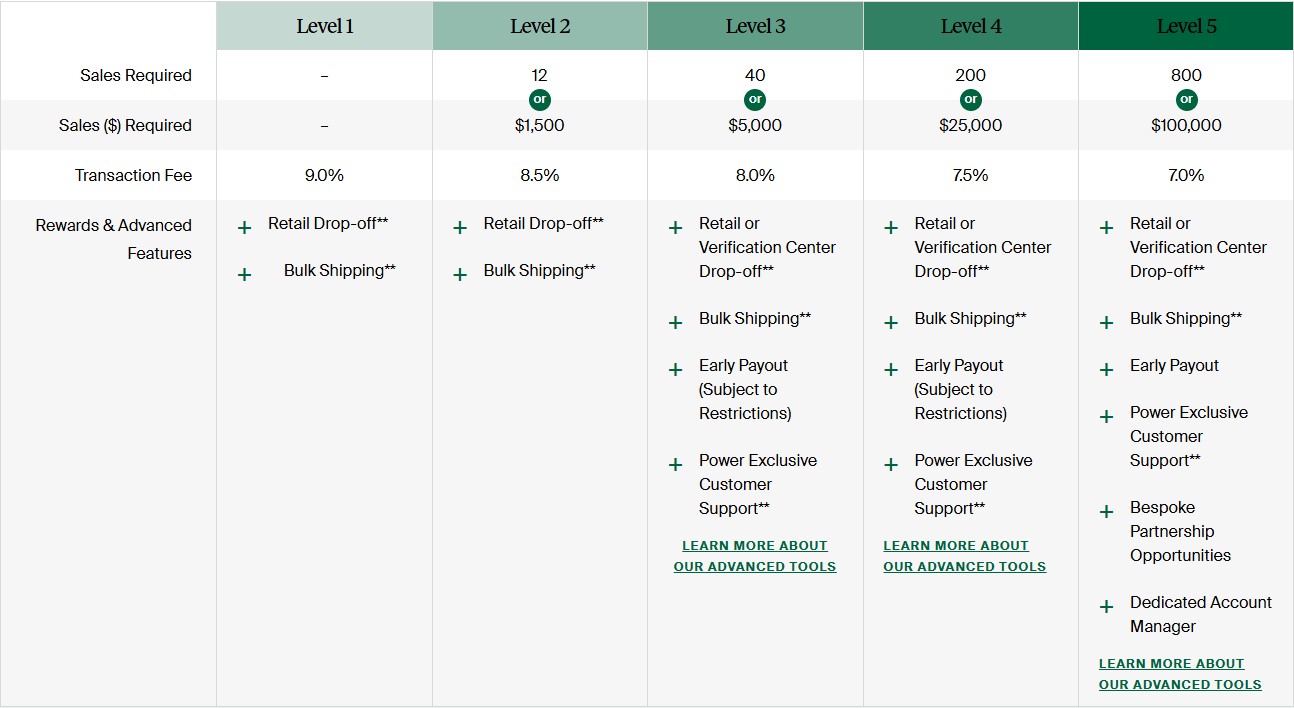Click the Level 2 header cell
This screenshot has height=708, width=1294.
coord(540,26)
